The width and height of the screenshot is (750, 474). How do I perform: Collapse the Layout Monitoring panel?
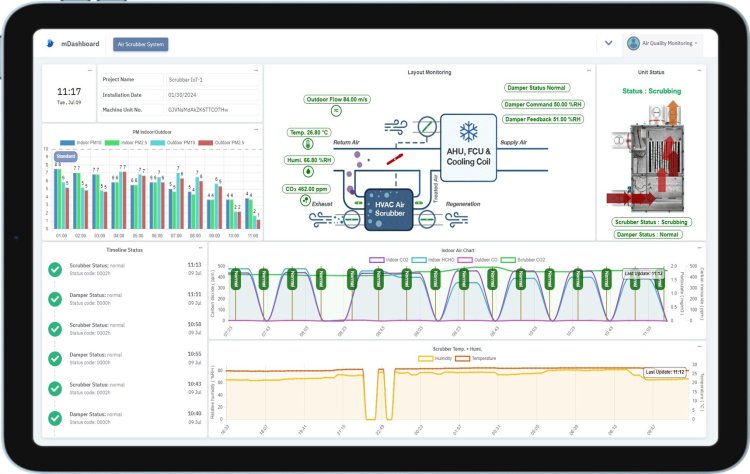click(589, 72)
